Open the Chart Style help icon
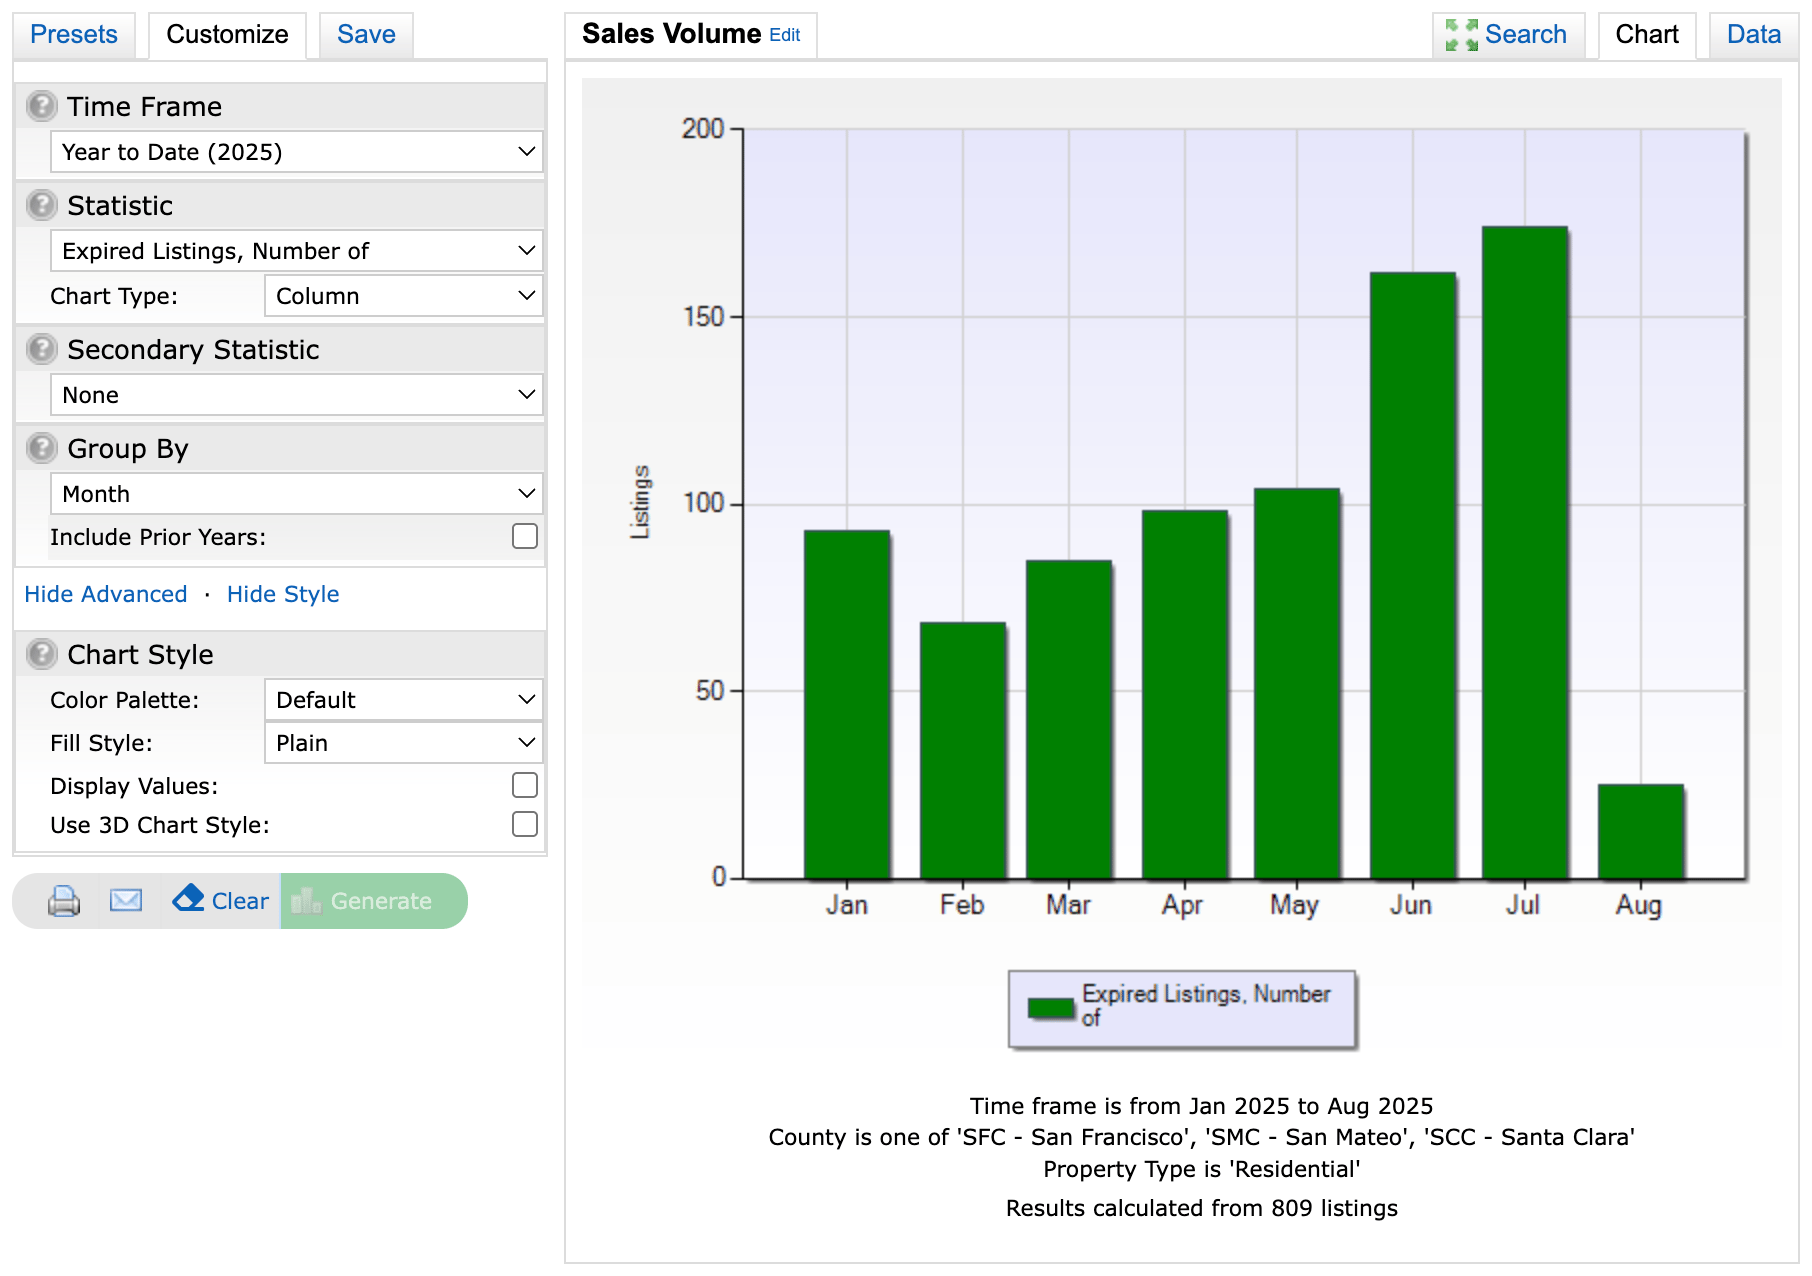This screenshot has width=1812, height=1276. click(x=41, y=654)
